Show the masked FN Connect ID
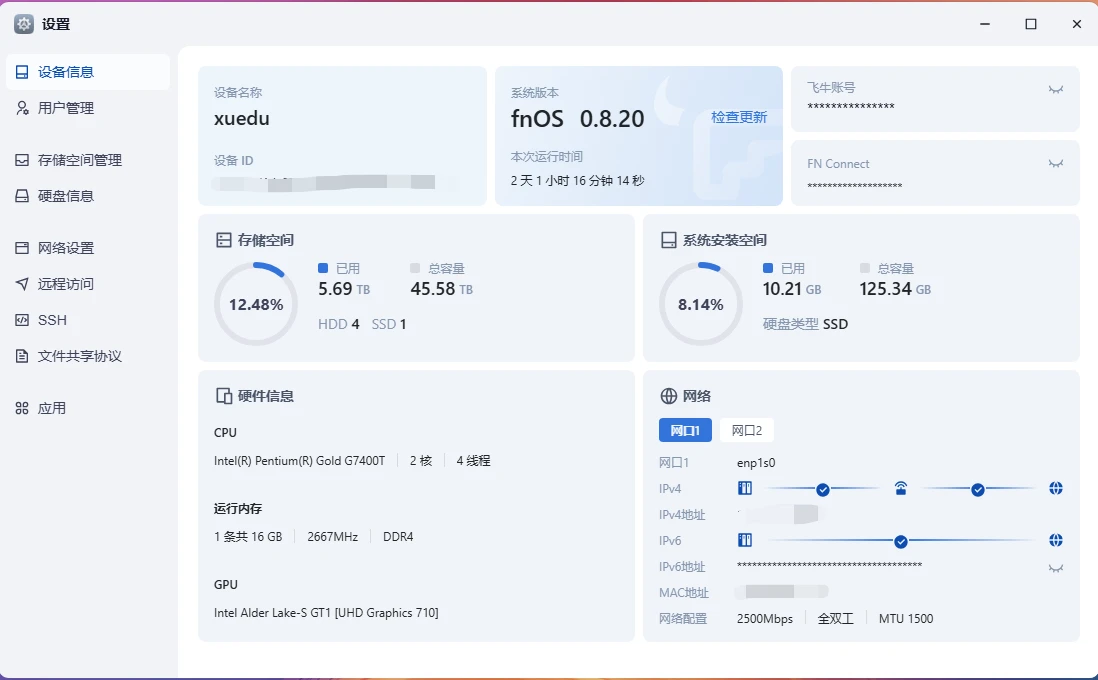The image size is (1098, 680). (x=1055, y=164)
